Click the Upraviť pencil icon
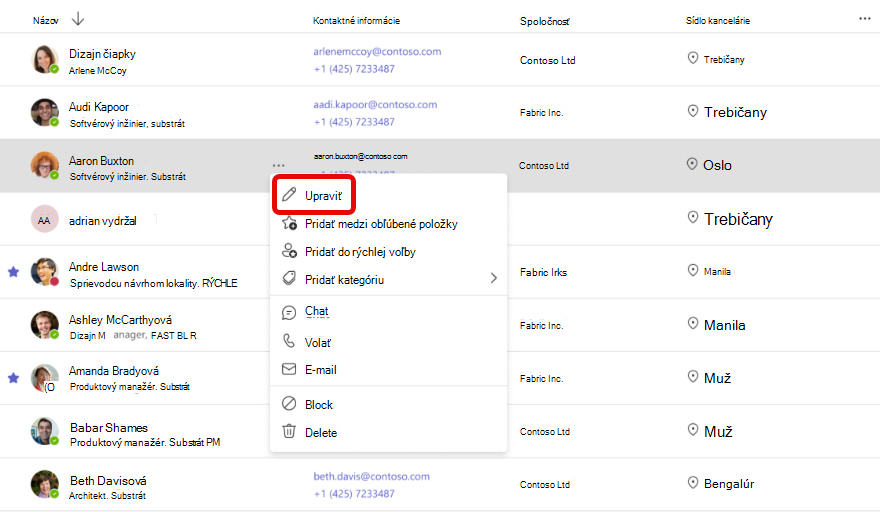Screen dimensions: 880x512 [288, 195]
